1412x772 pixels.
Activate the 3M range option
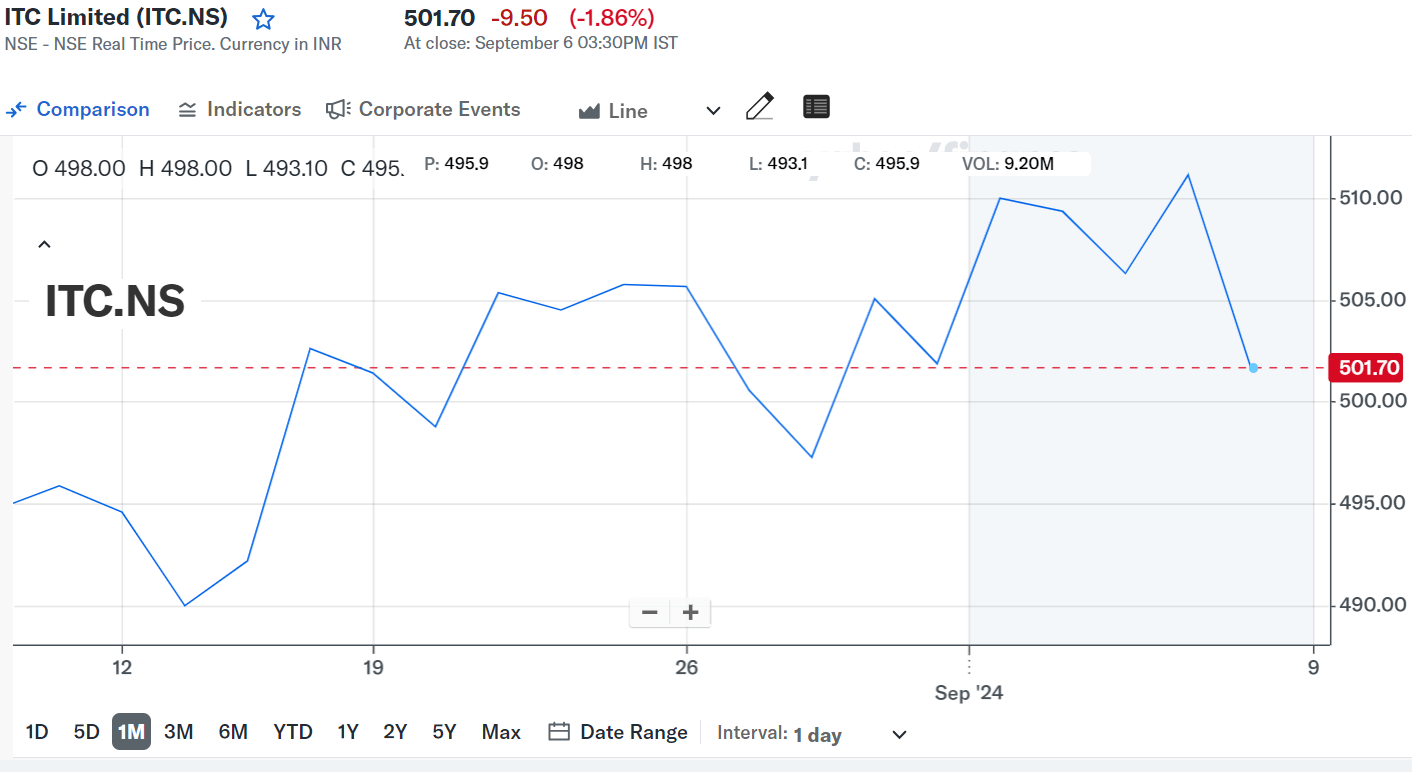tap(178, 731)
